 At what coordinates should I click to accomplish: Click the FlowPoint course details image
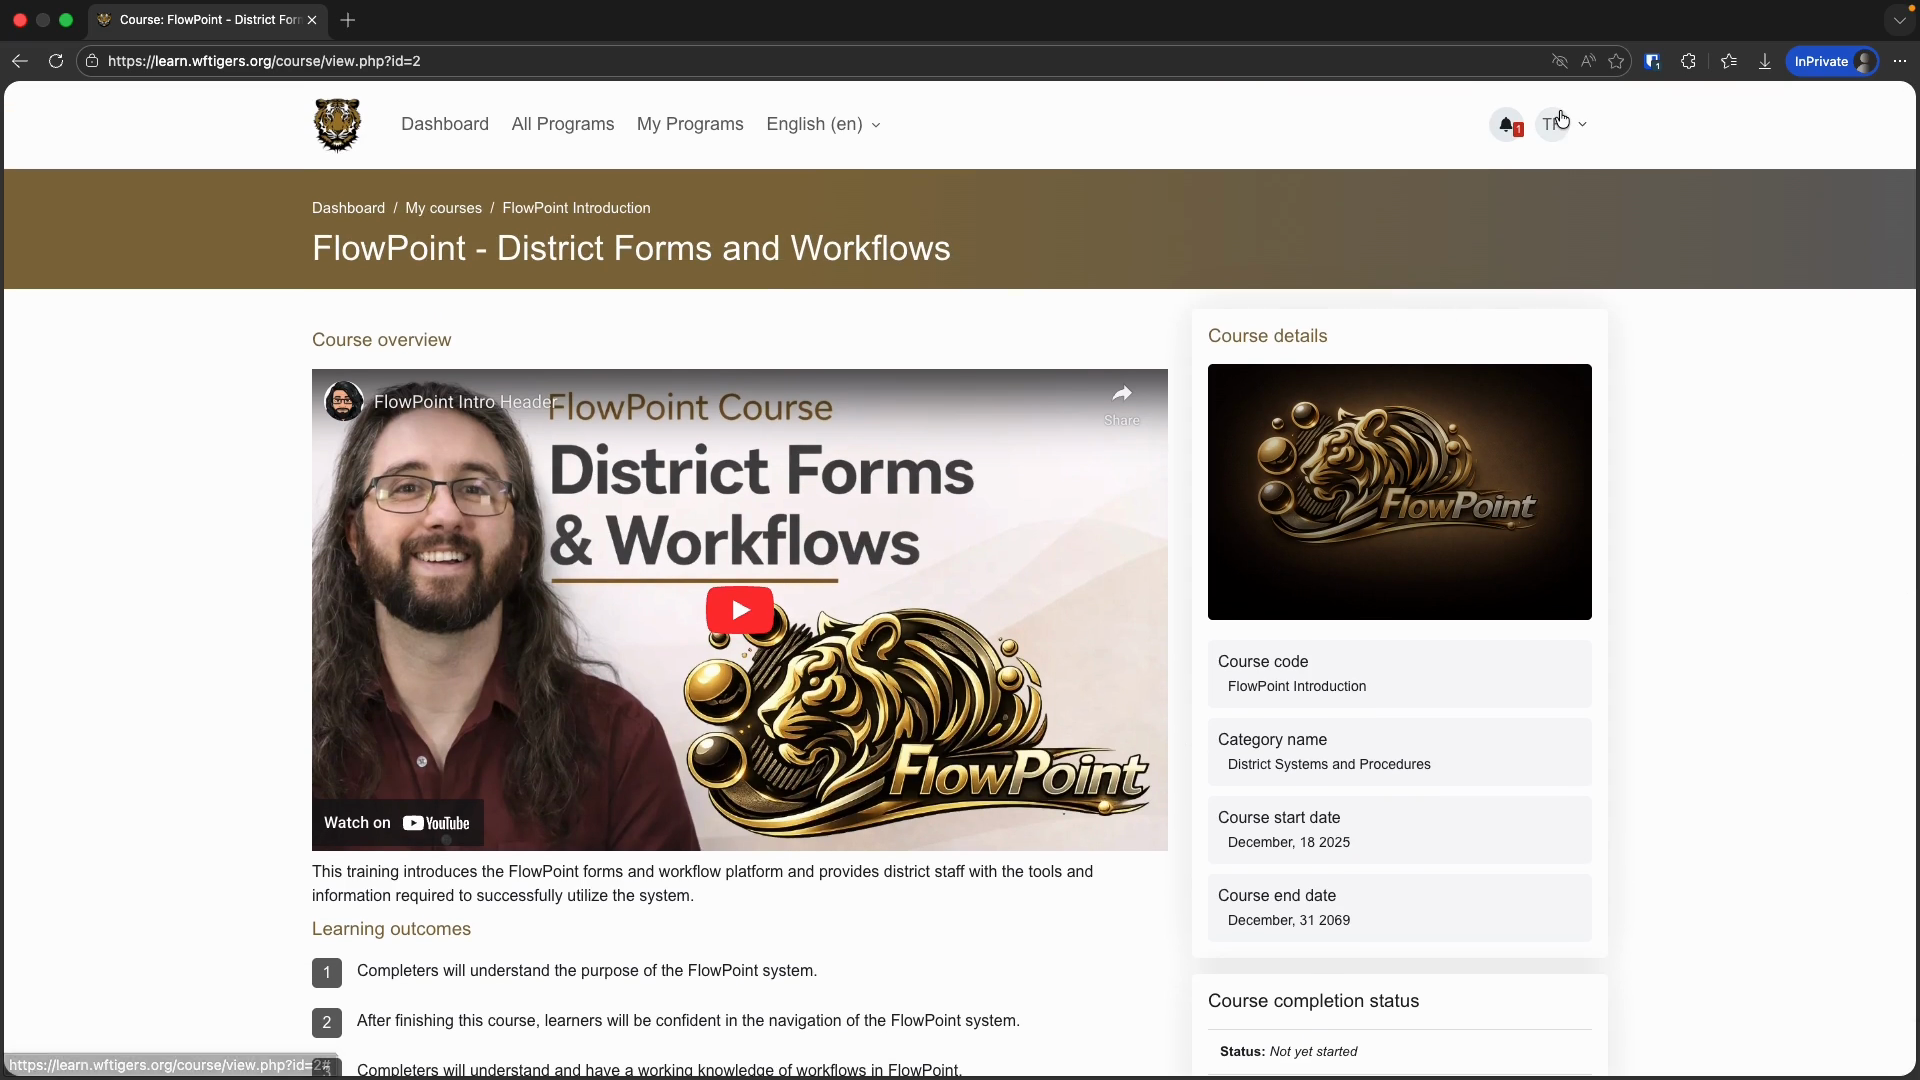[1399, 492]
